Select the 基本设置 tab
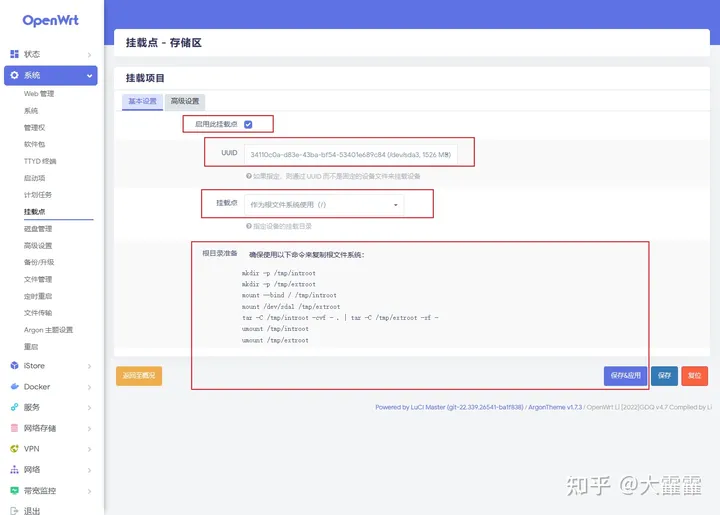Image resolution: width=720 pixels, height=515 pixels. point(140,101)
